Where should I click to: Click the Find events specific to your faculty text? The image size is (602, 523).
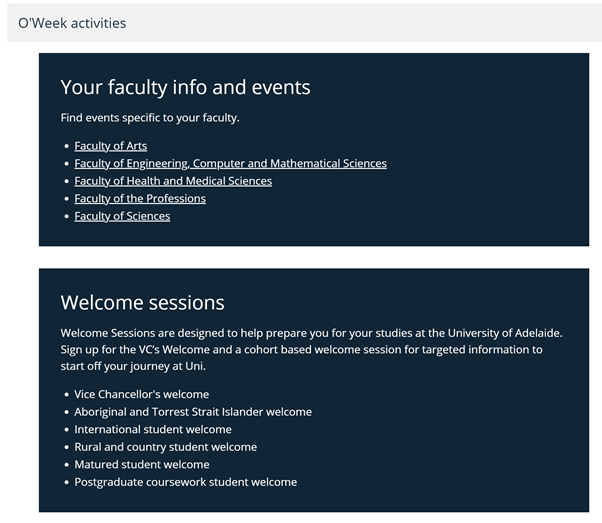coord(150,118)
